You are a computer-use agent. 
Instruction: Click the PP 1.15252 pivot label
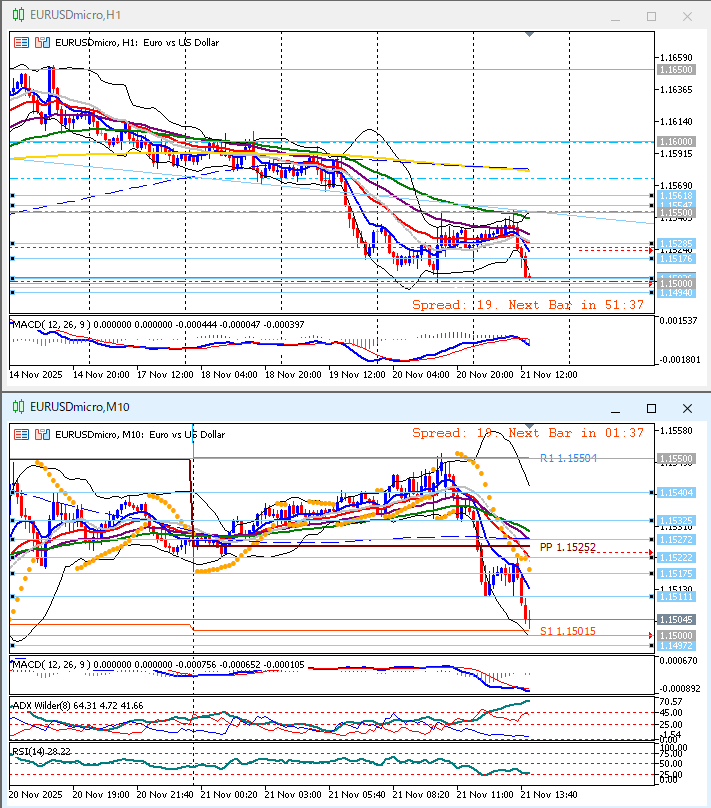coord(567,547)
